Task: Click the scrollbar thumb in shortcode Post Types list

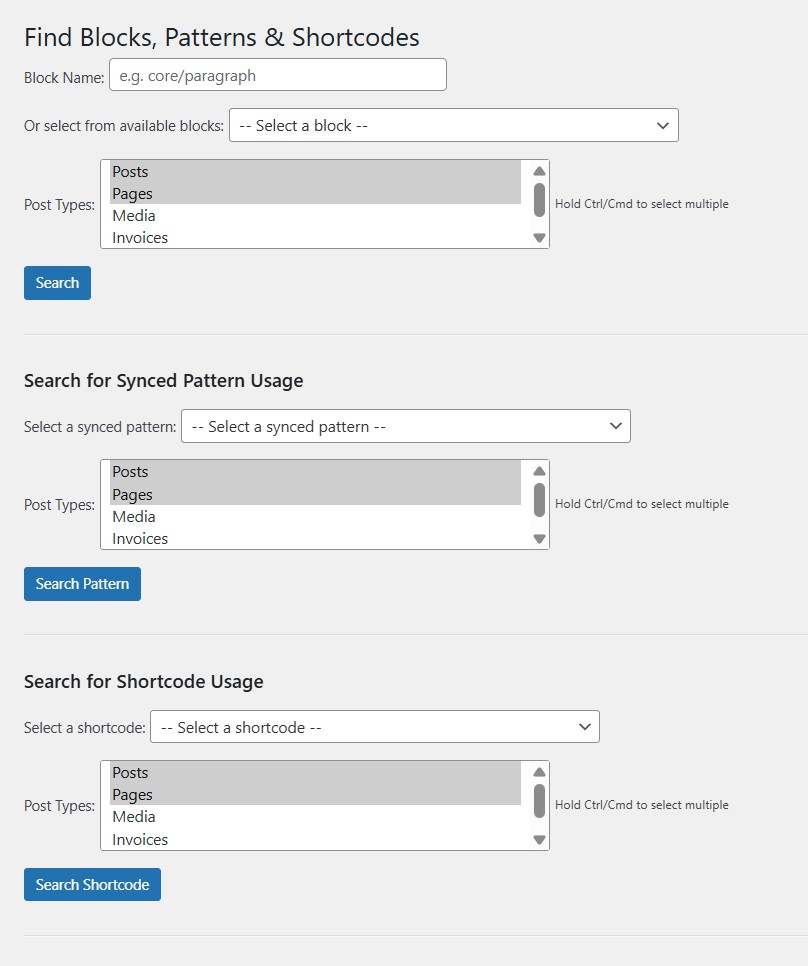Action: pyautogui.click(x=539, y=800)
